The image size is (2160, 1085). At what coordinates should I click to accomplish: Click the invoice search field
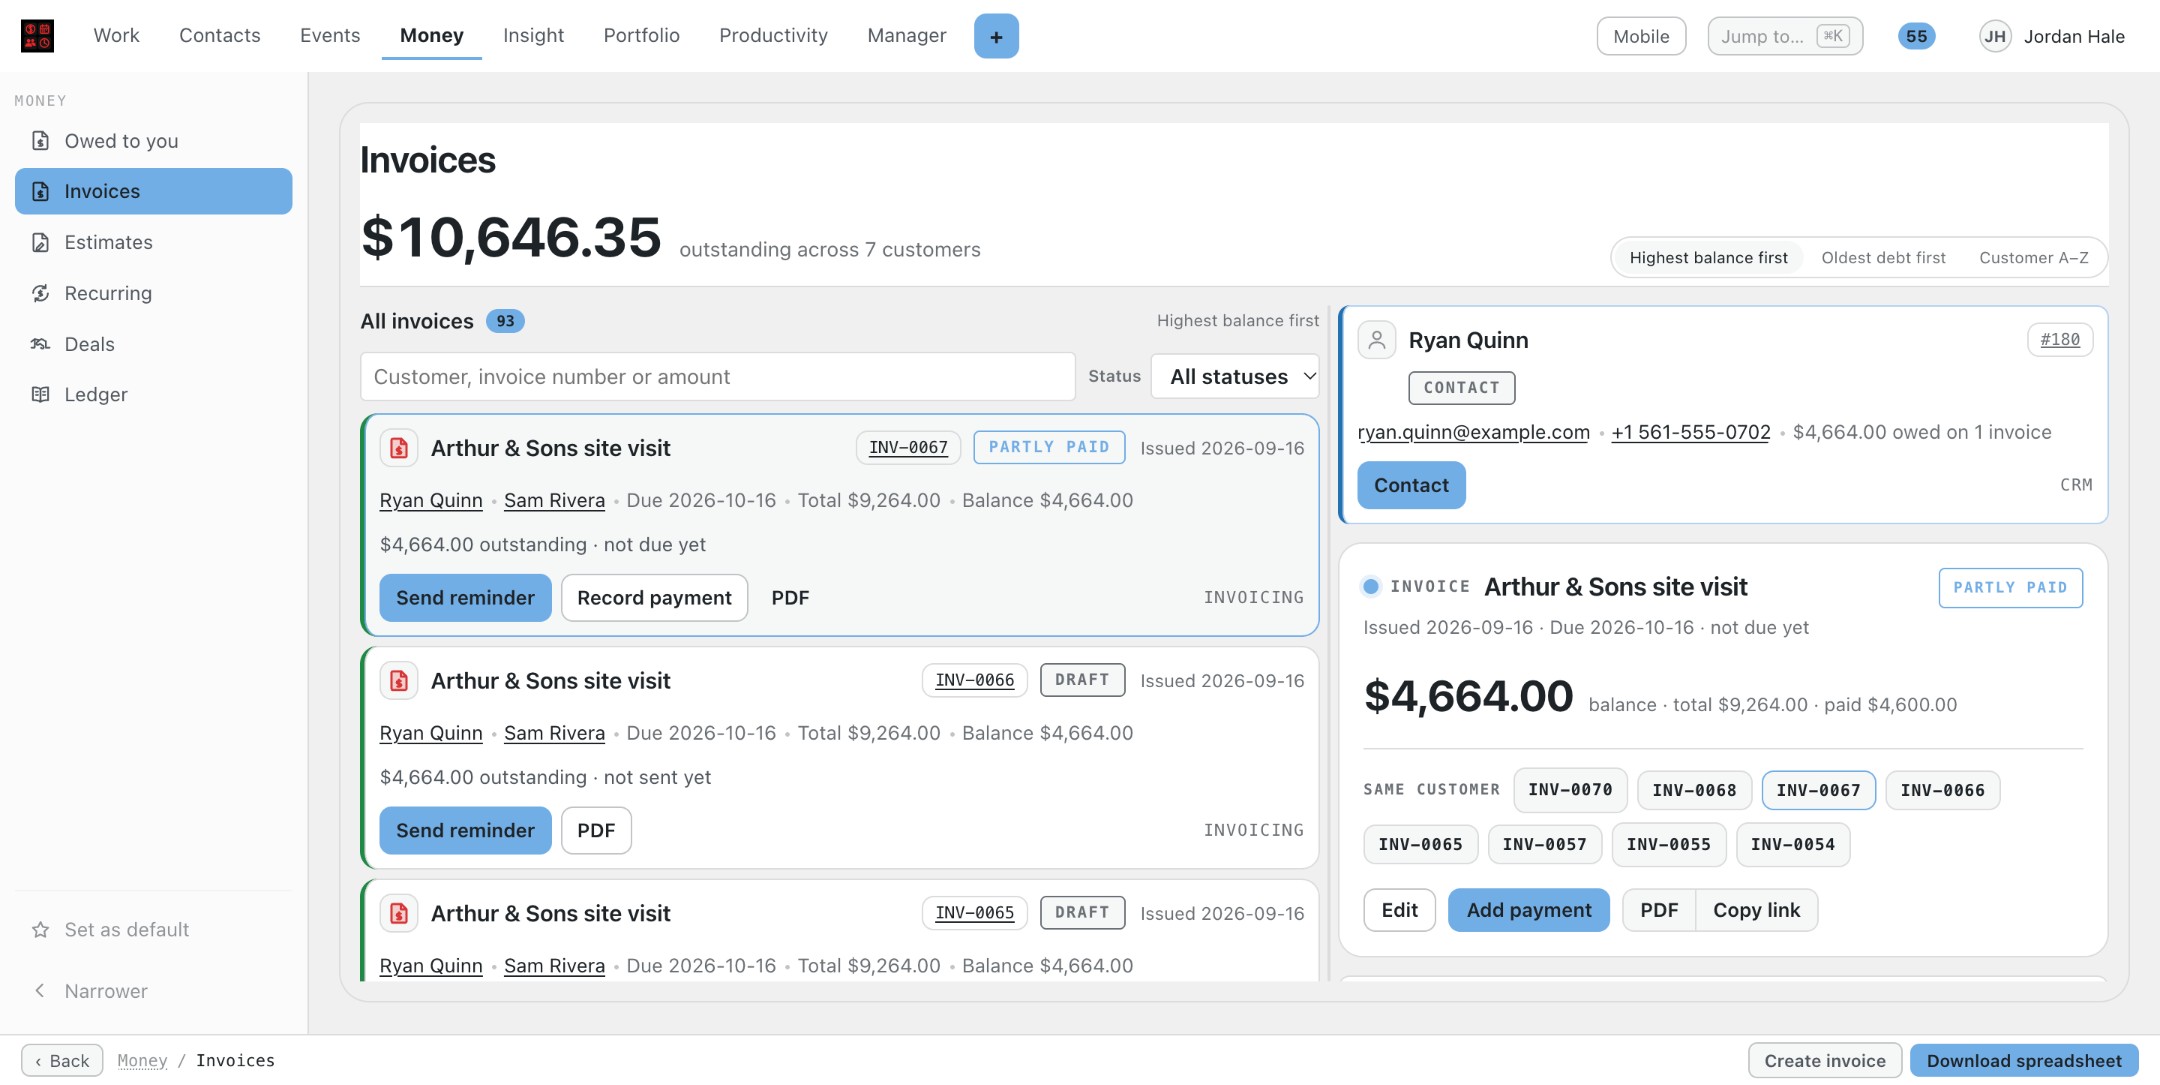click(x=717, y=377)
